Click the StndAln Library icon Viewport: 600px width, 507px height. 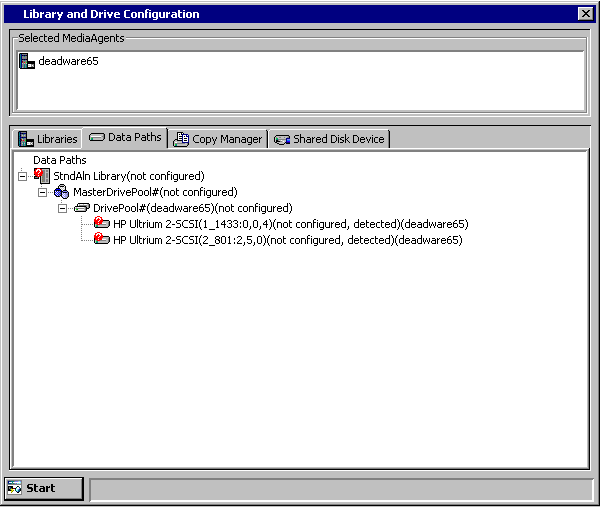click(x=42, y=176)
